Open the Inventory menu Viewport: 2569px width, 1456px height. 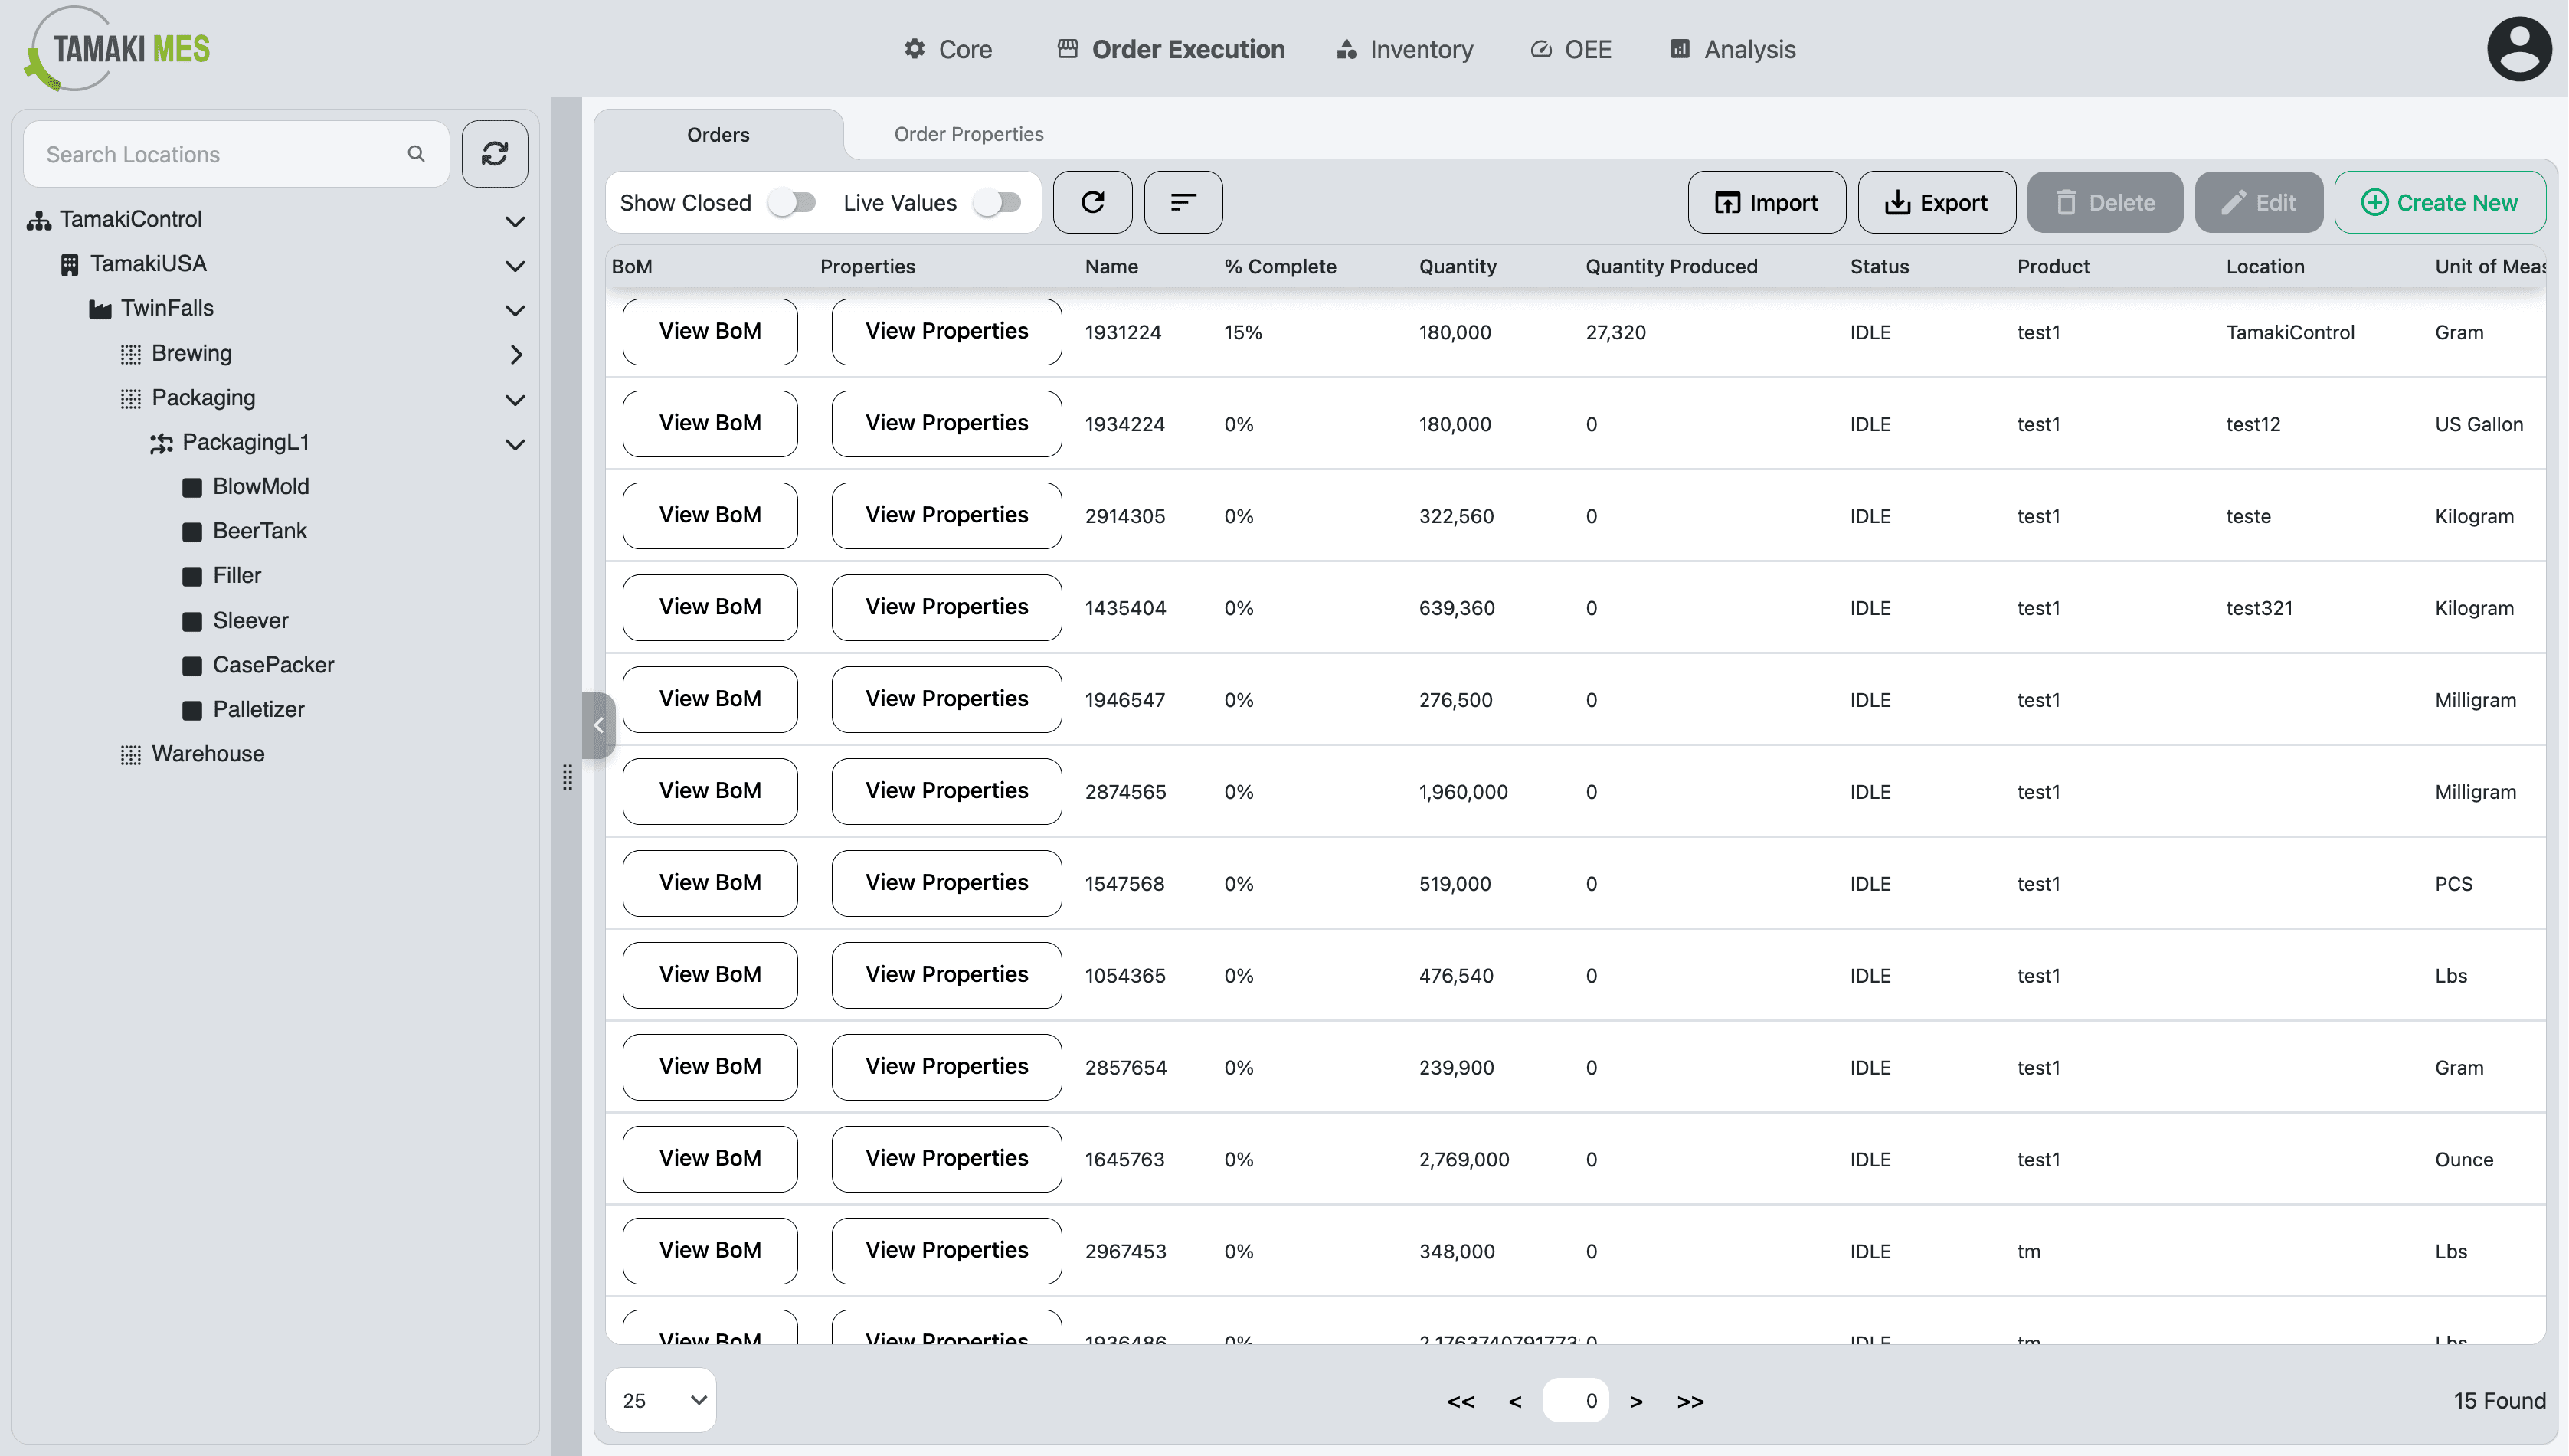[1404, 49]
